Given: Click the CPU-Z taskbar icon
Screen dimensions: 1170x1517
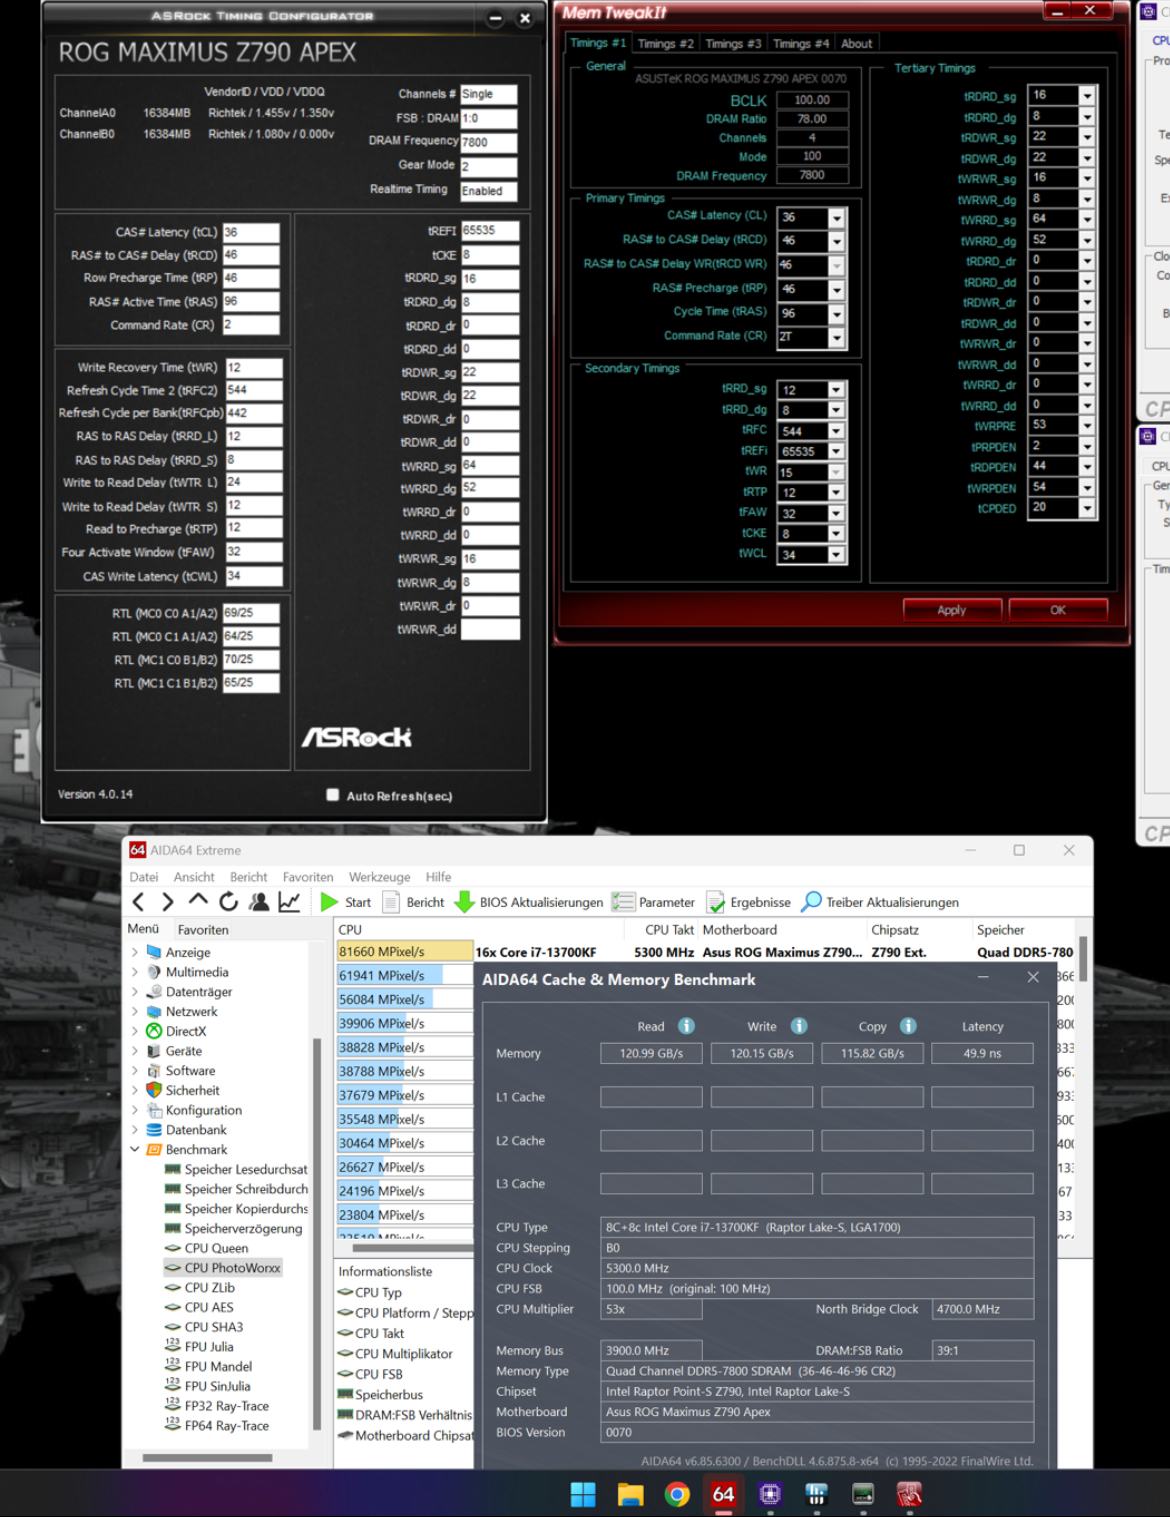Looking at the screenshot, I should point(769,1494).
